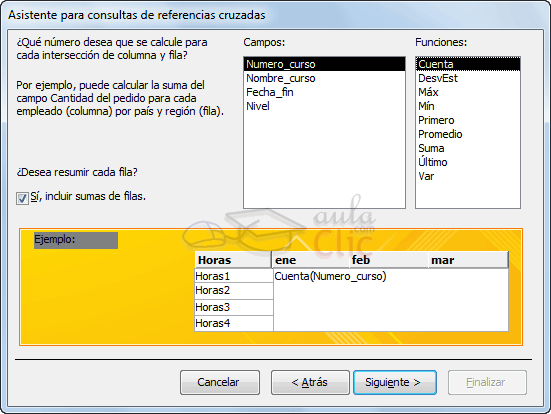
Task: Choose the Var function
Action: [468, 176]
